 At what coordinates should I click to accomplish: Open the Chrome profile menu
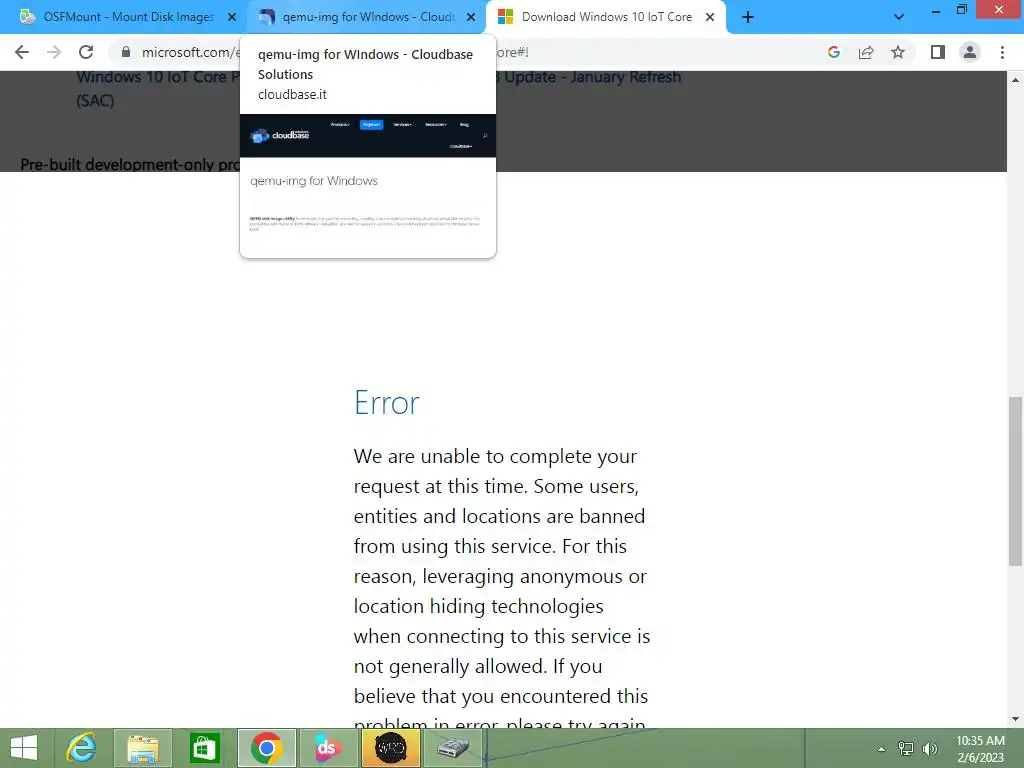[x=970, y=52]
